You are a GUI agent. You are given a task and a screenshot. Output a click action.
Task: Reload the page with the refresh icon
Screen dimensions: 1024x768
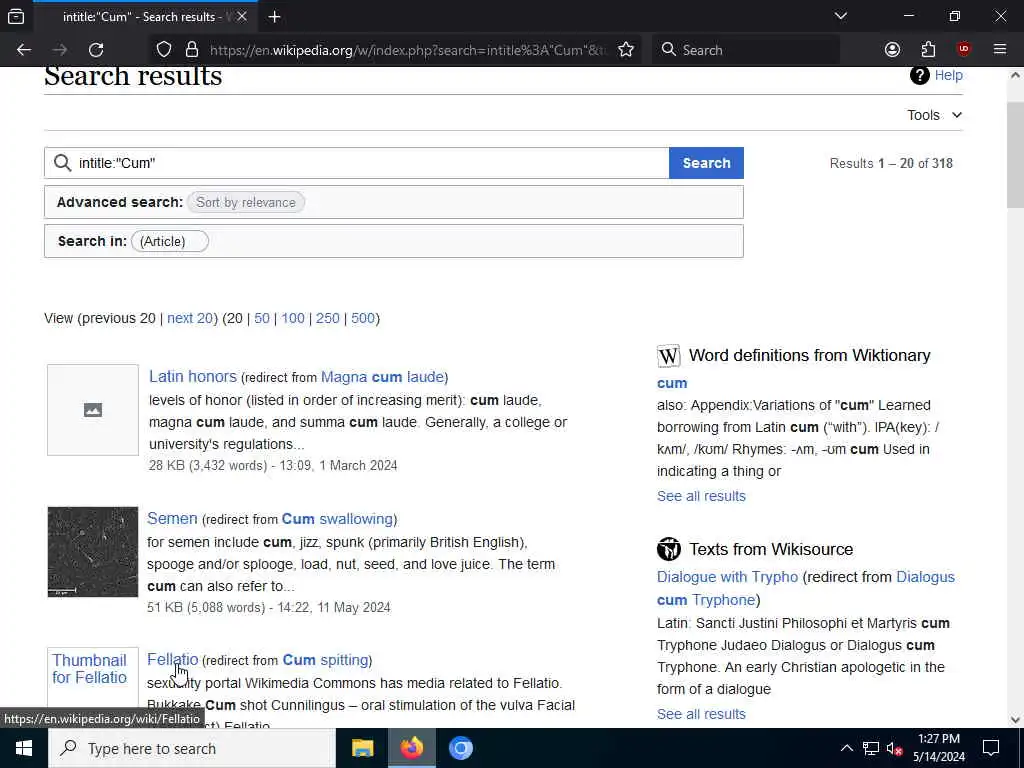point(96,50)
